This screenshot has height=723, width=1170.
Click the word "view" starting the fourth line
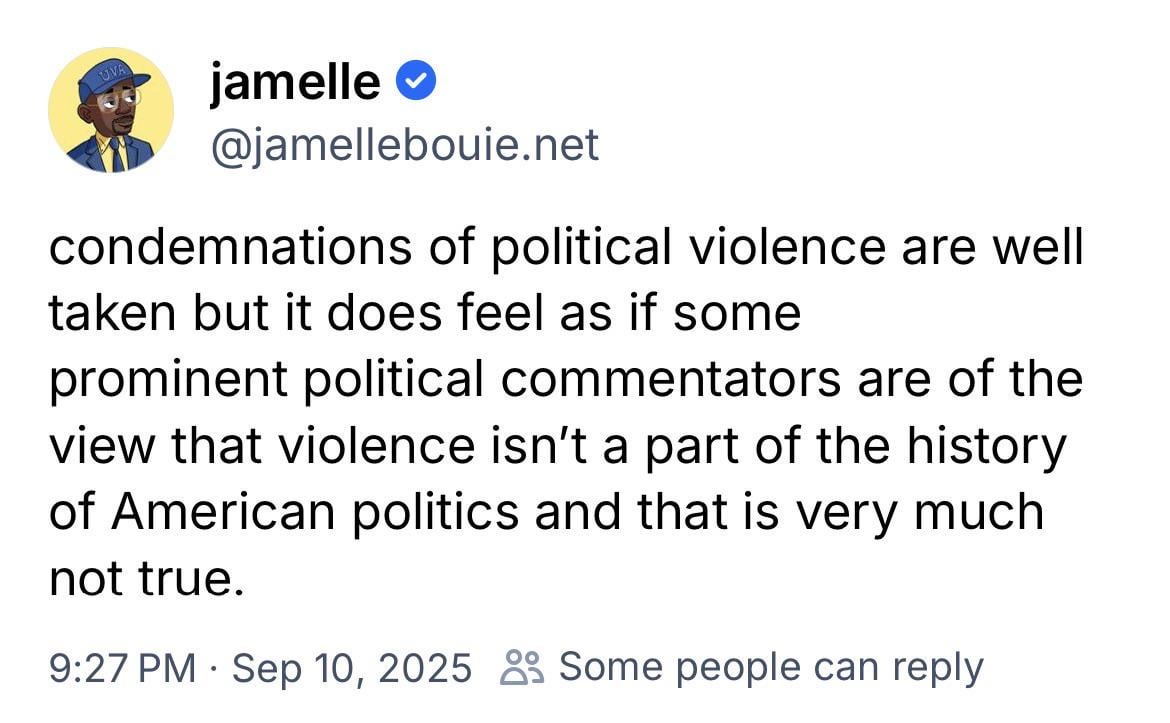tap(97, 446)
